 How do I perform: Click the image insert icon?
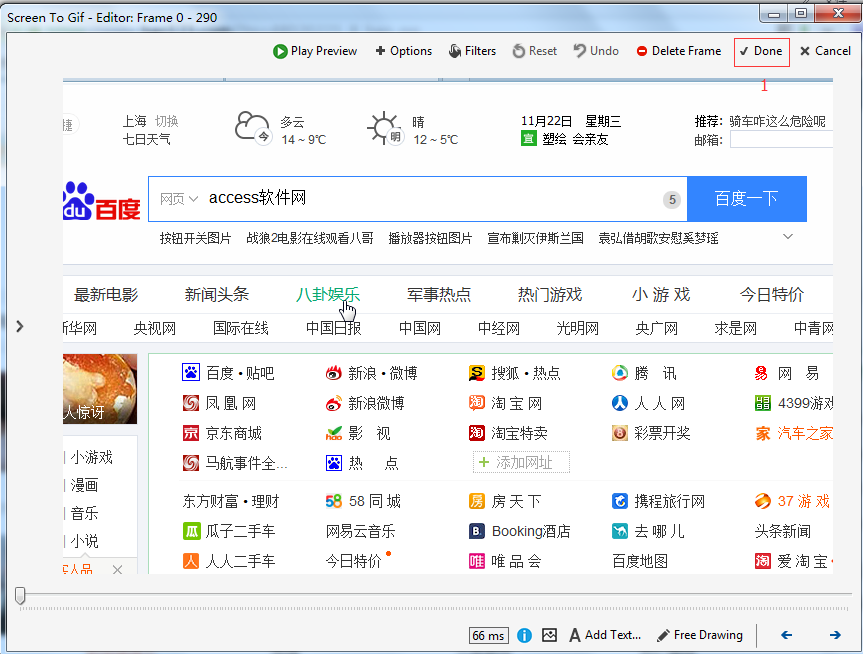(549, 635)
